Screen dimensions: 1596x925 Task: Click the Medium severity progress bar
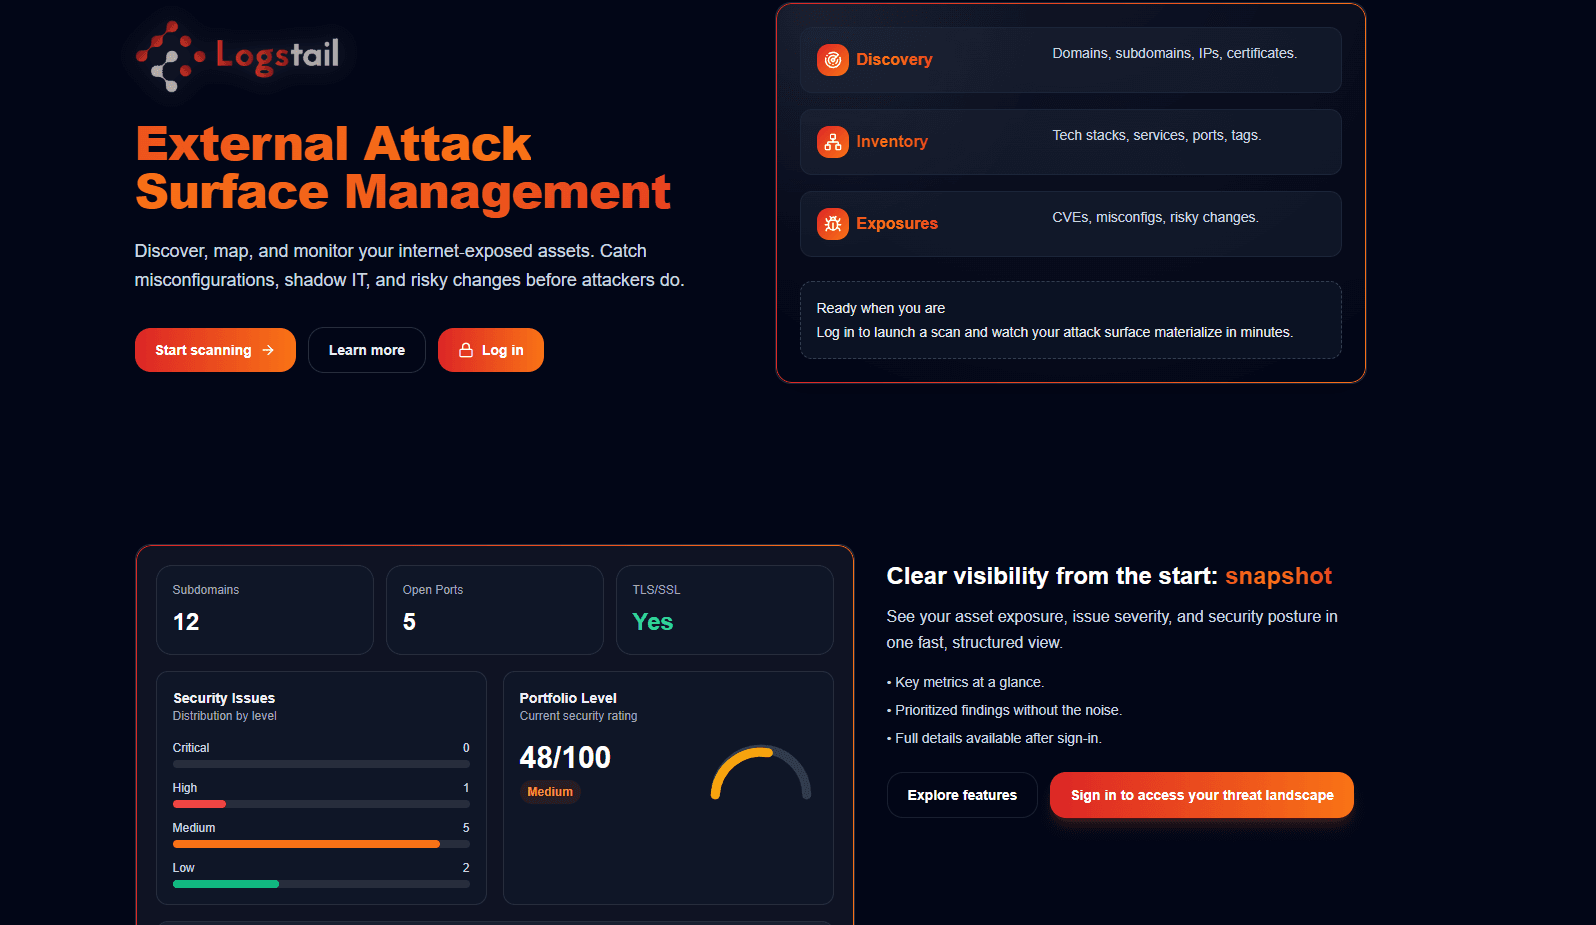click(x=321, y=844)
